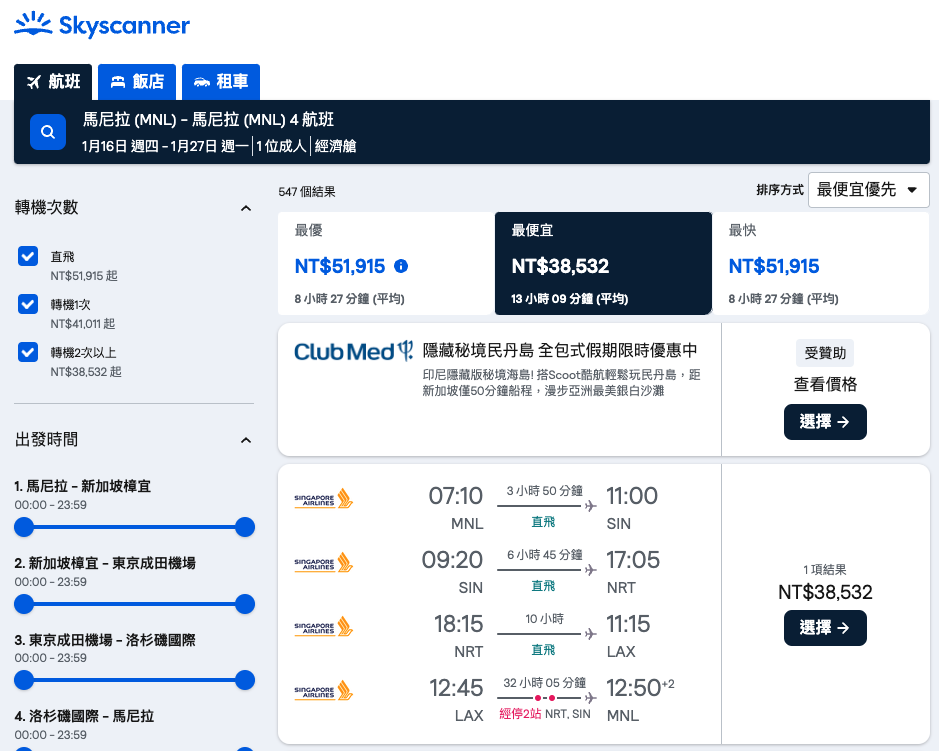Click the 17:05 NRT arrival time
The width and height of the screenshot is (939, 751).
coord(633,560)
